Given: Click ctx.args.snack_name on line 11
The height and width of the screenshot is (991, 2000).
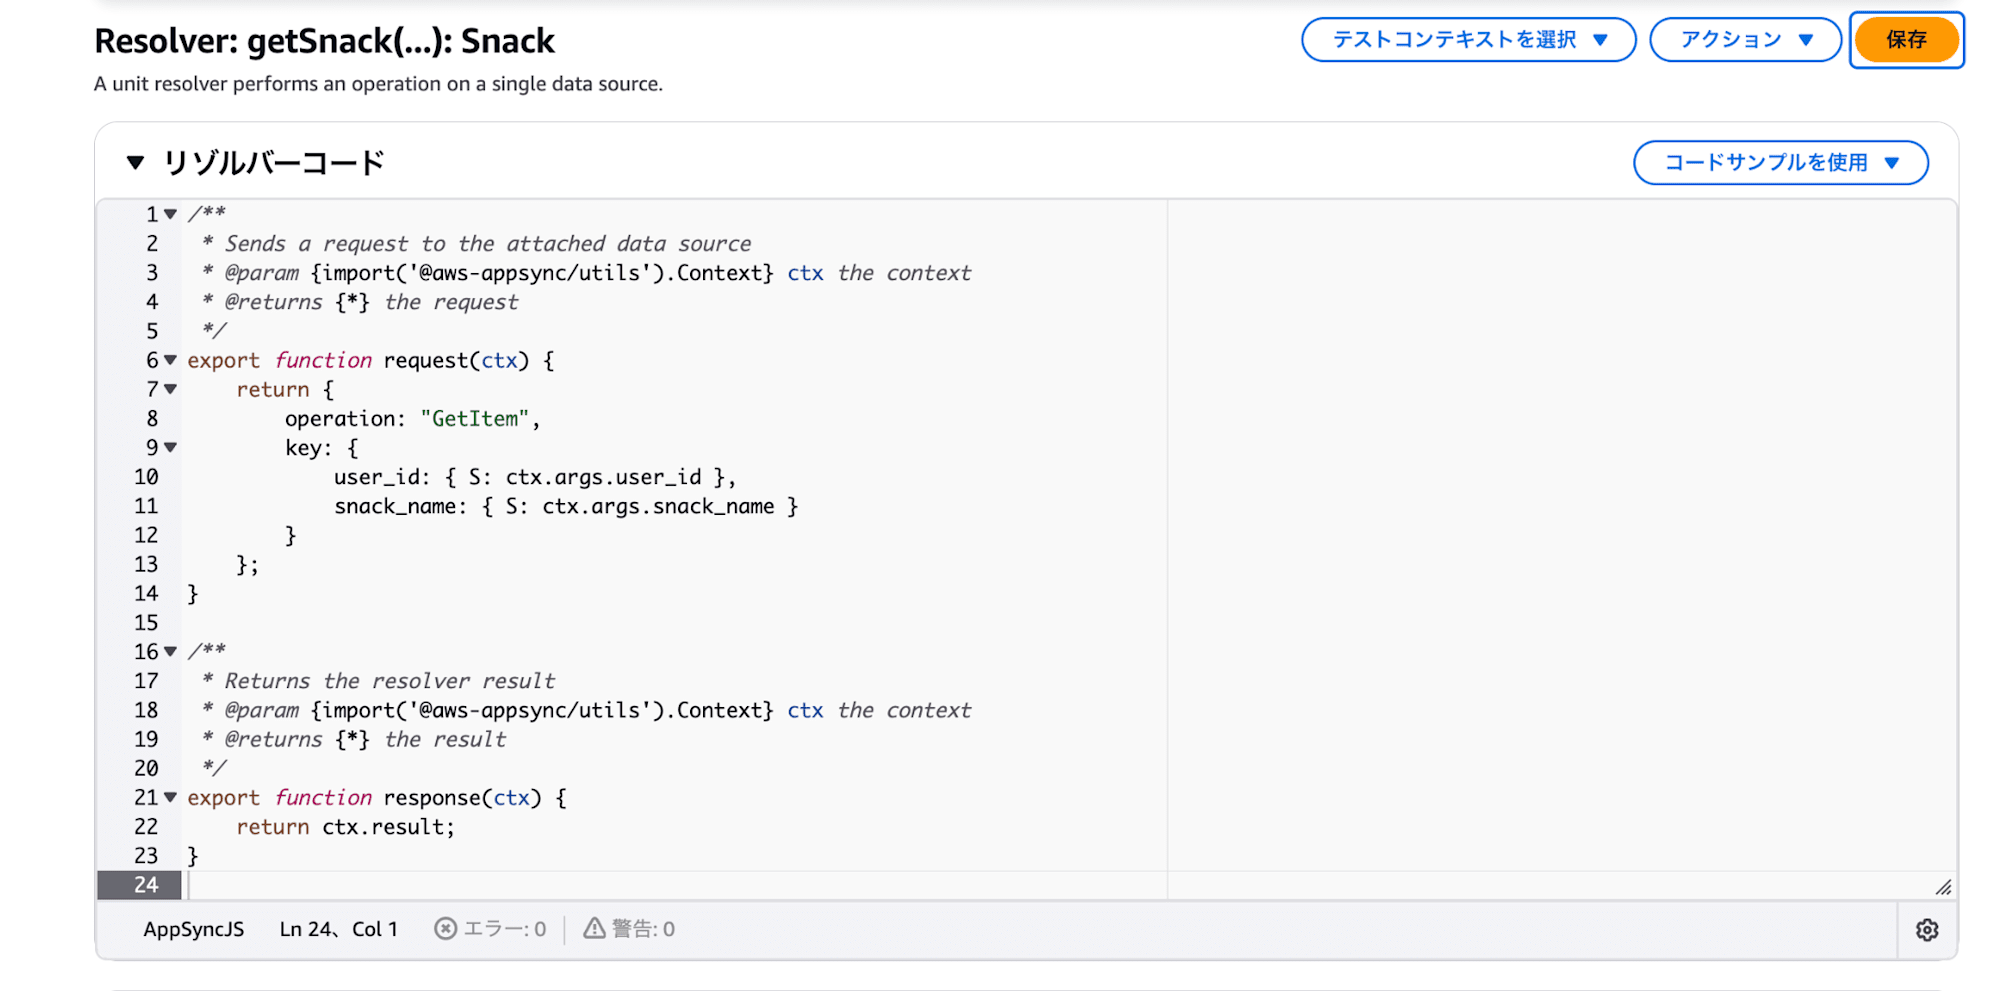Looking at the screenshot, I should [x=658, y=506].
